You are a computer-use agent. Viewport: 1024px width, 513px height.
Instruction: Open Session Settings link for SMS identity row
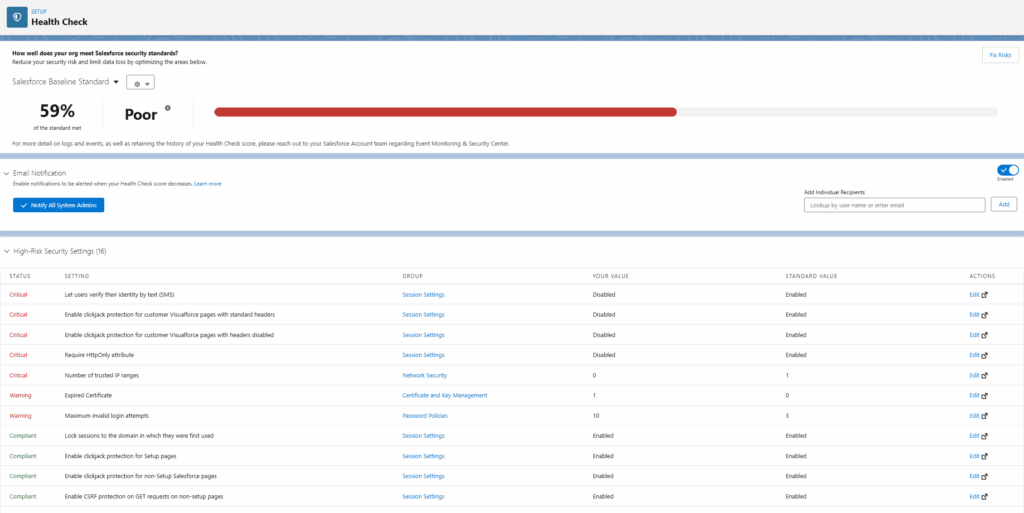coord(423,294)
